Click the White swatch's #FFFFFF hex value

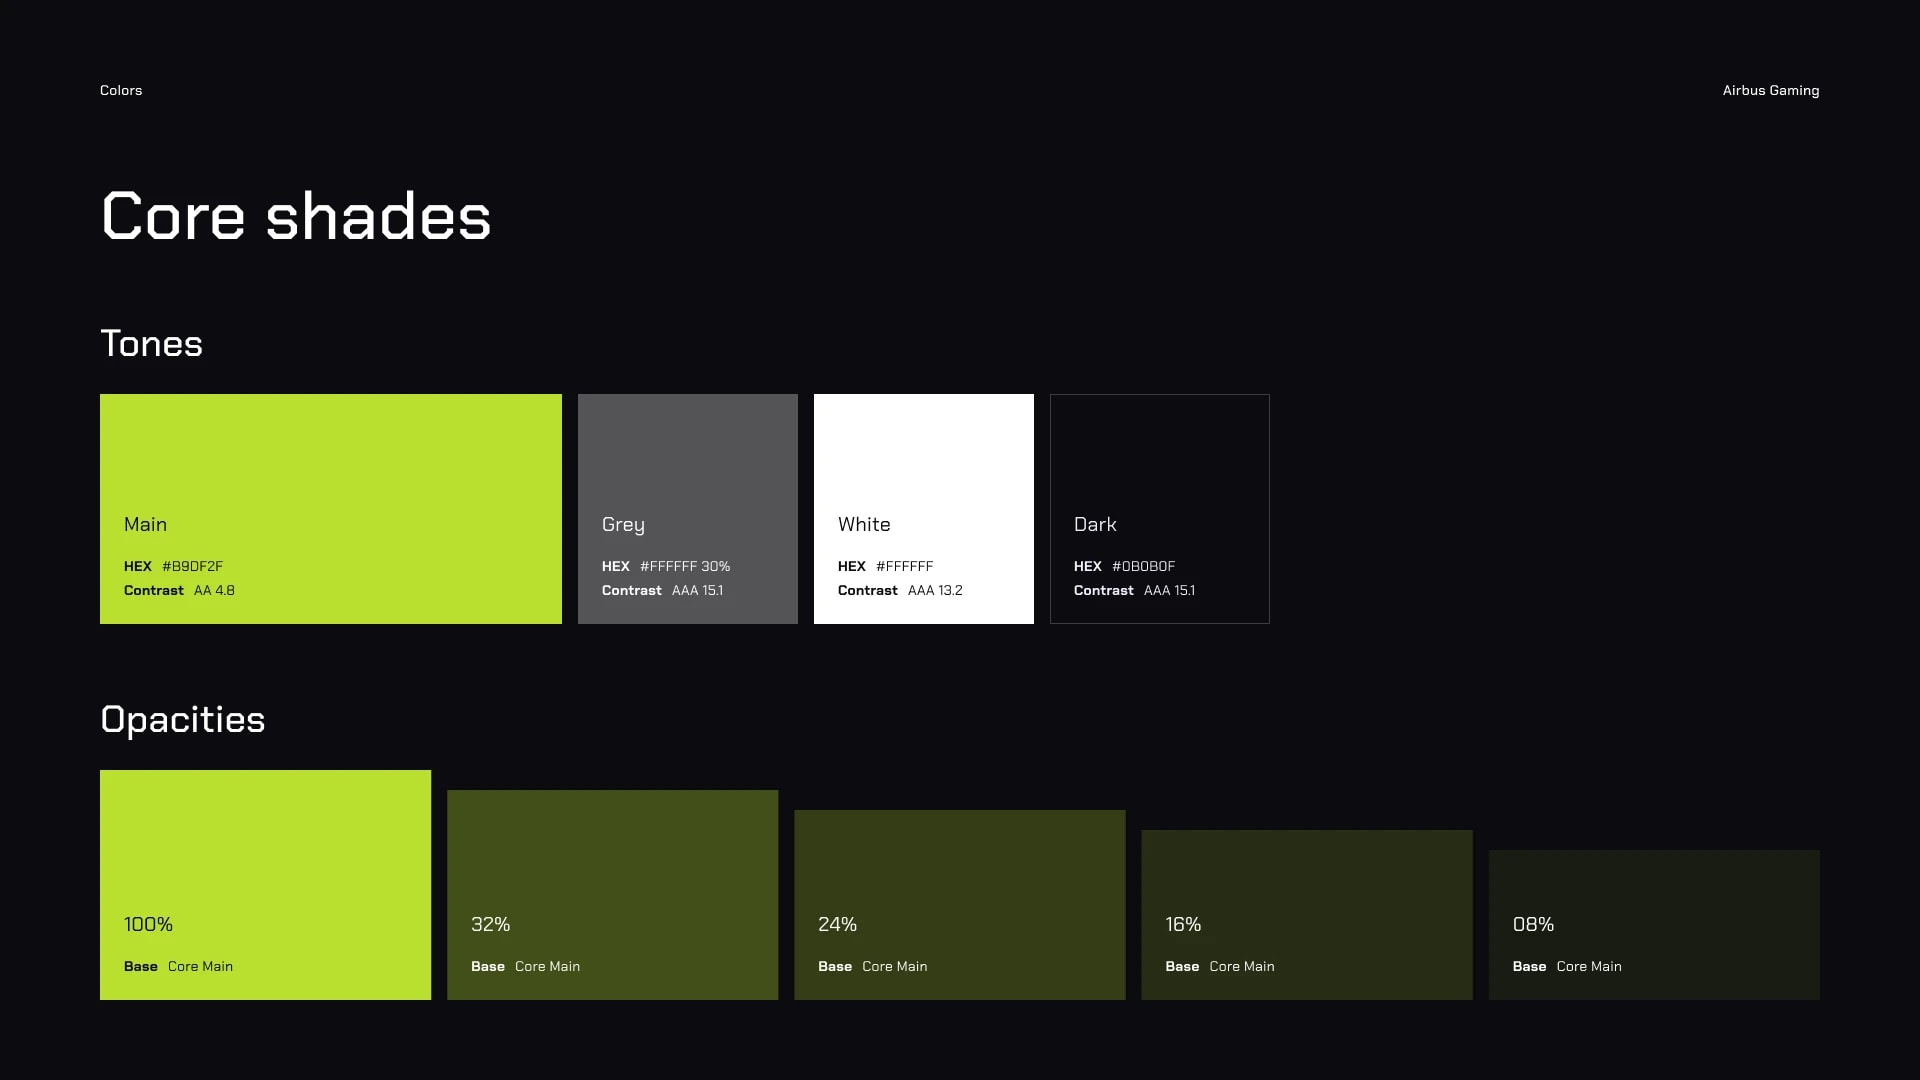[x=905, y=566]
